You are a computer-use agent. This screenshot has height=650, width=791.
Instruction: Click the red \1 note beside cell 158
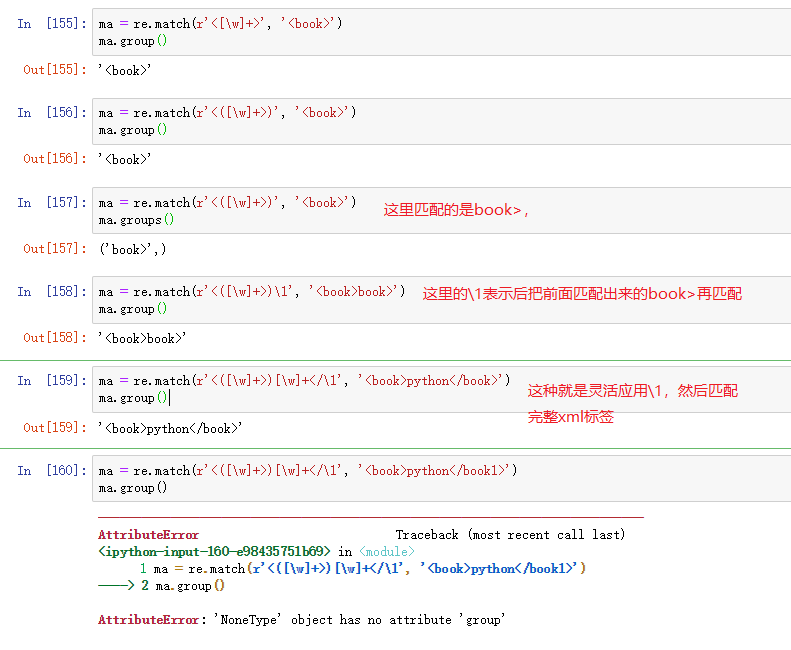click(x=582, y=294)
